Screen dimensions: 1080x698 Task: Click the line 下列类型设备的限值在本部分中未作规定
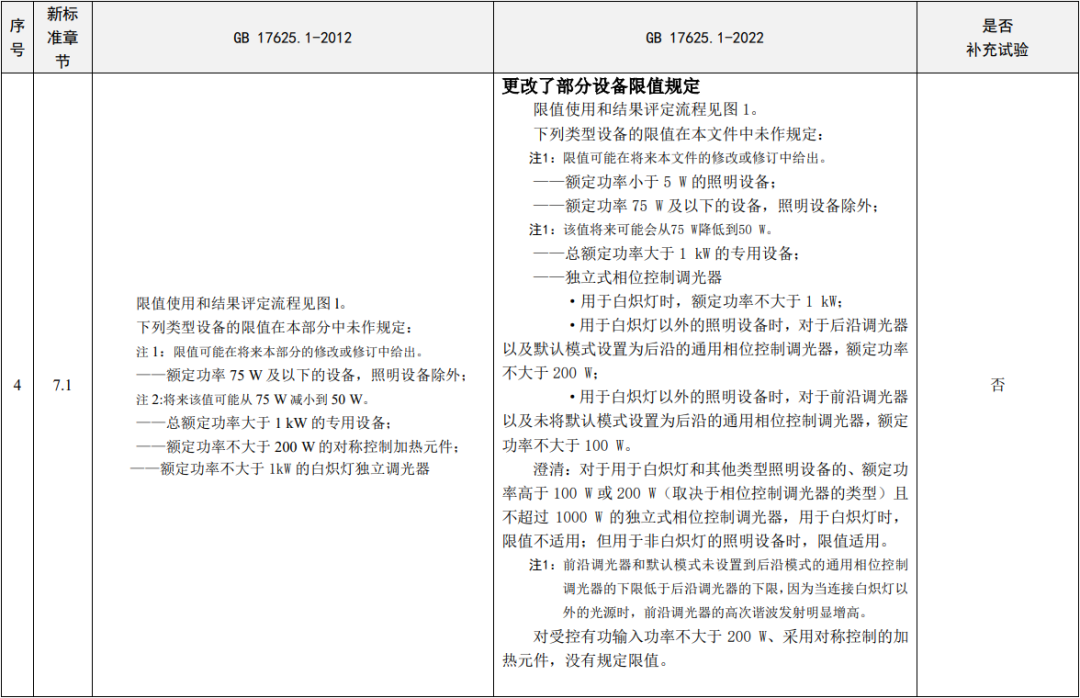point(273,327)
